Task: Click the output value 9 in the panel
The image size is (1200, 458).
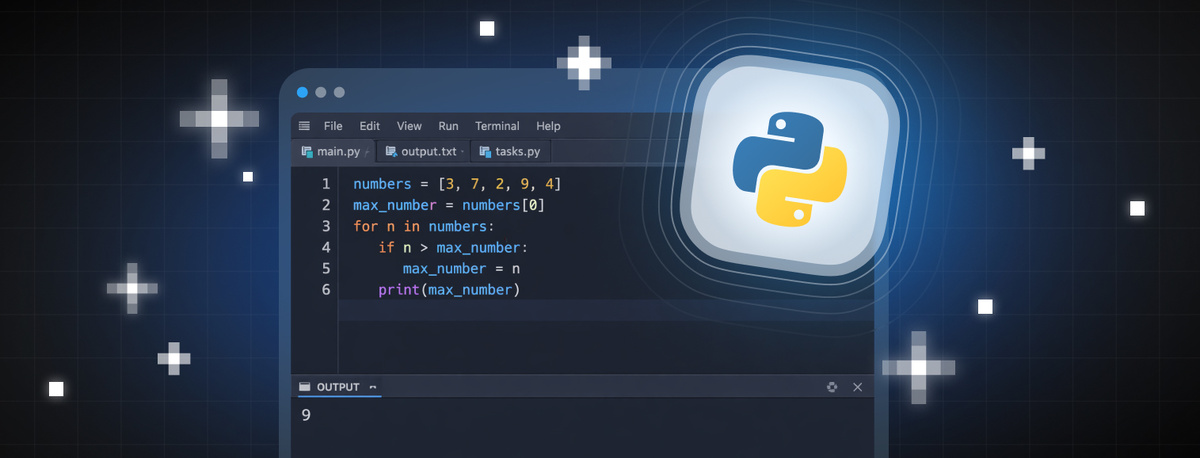Action: click(306, 415)
